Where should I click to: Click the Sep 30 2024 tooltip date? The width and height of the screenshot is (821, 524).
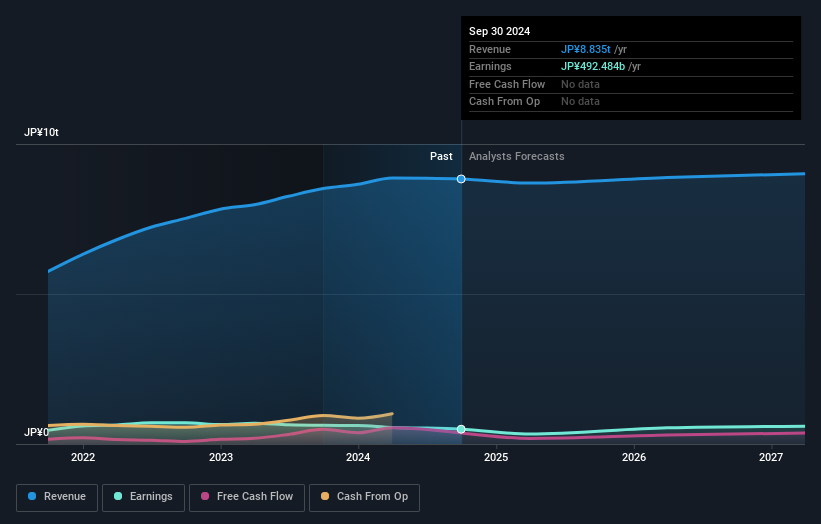pos(500,31)
